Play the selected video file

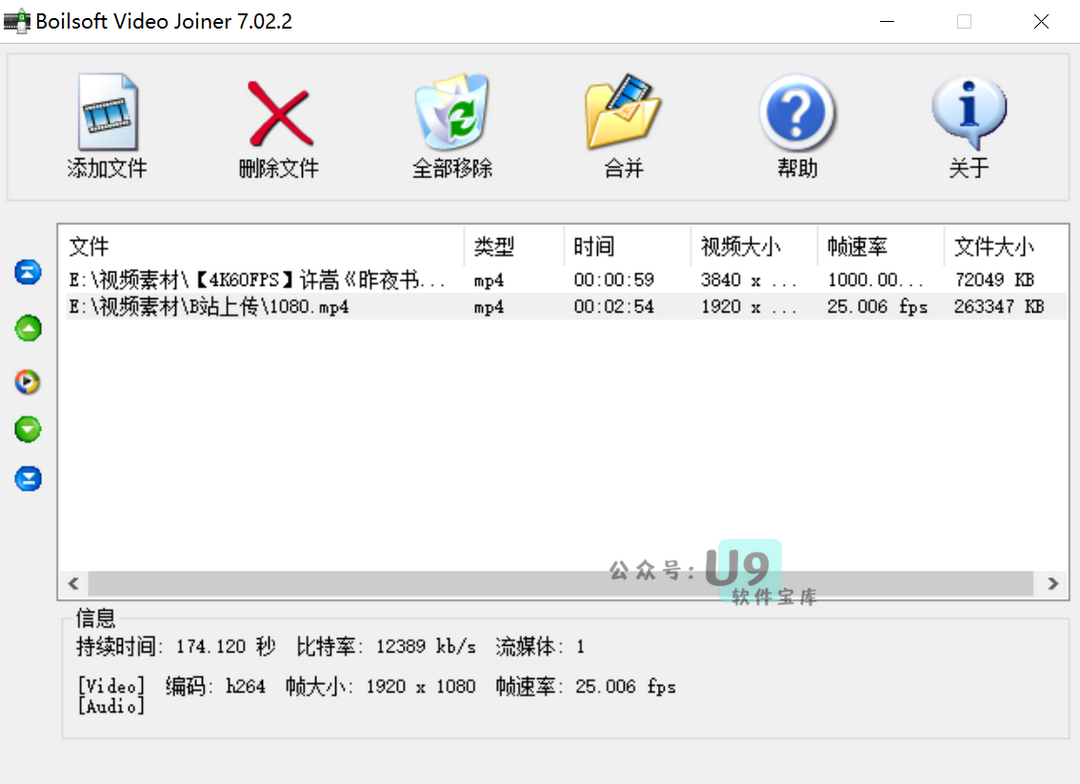tap(28, 382)
